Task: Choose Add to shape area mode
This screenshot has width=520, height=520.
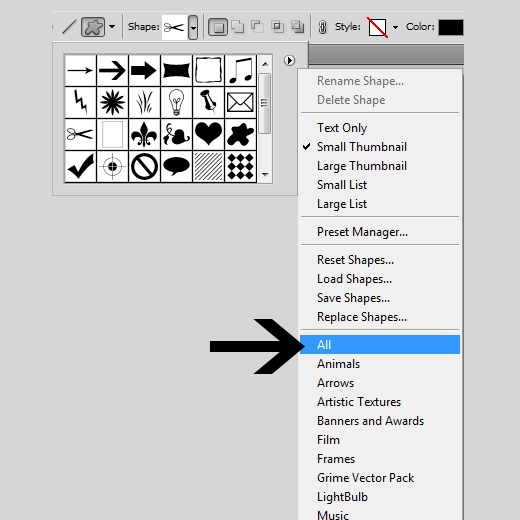Action: pyautogui.click(x=238, y=27)
